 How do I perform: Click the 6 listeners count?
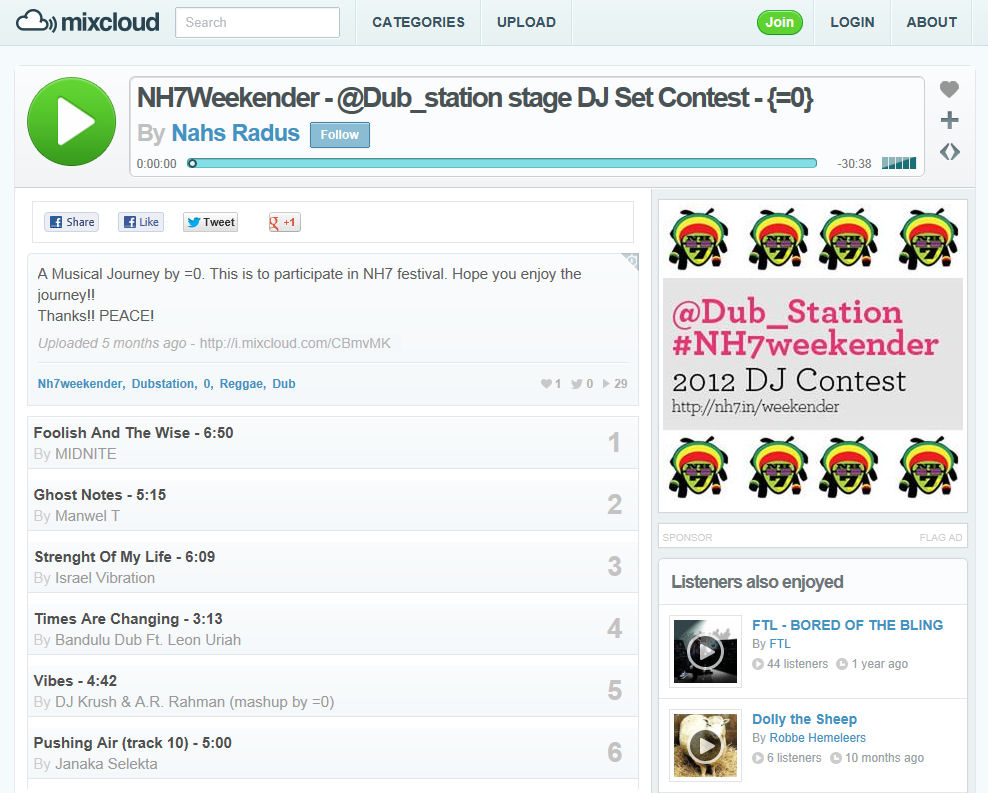[788, 758]
